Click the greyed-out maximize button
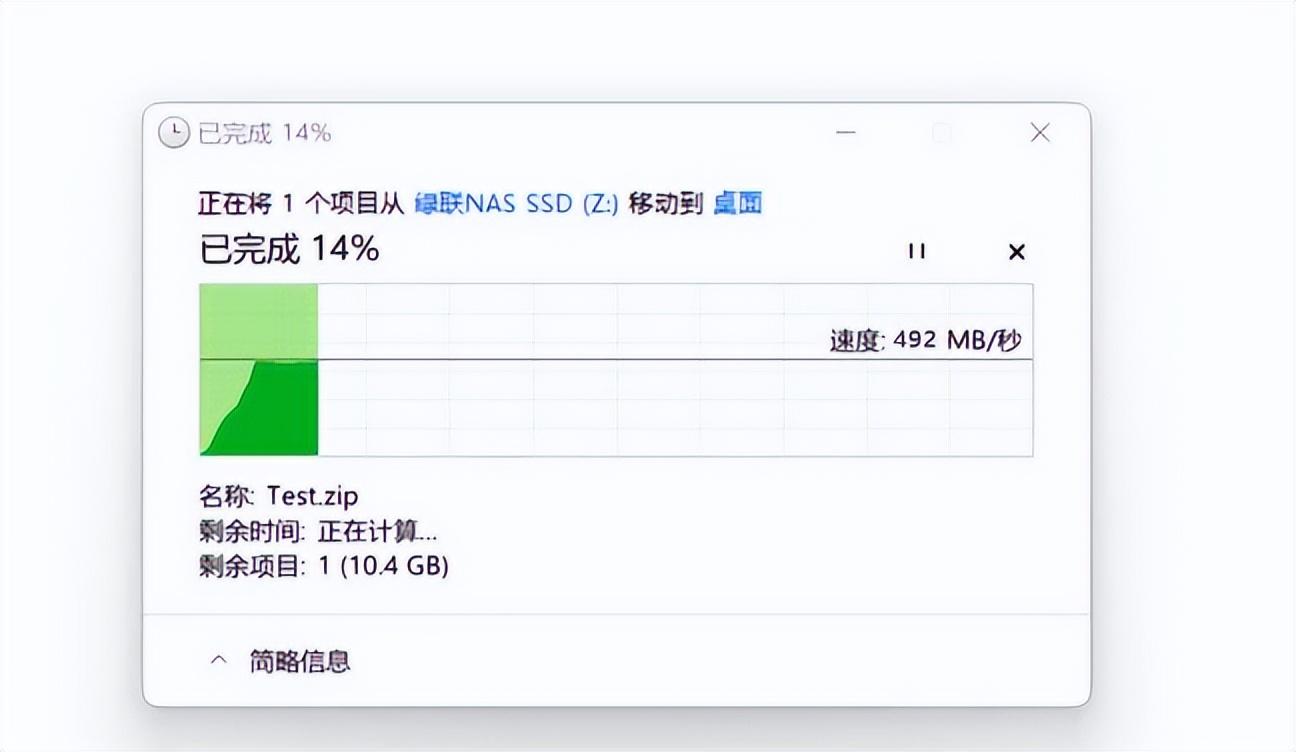 pos(942,133)
